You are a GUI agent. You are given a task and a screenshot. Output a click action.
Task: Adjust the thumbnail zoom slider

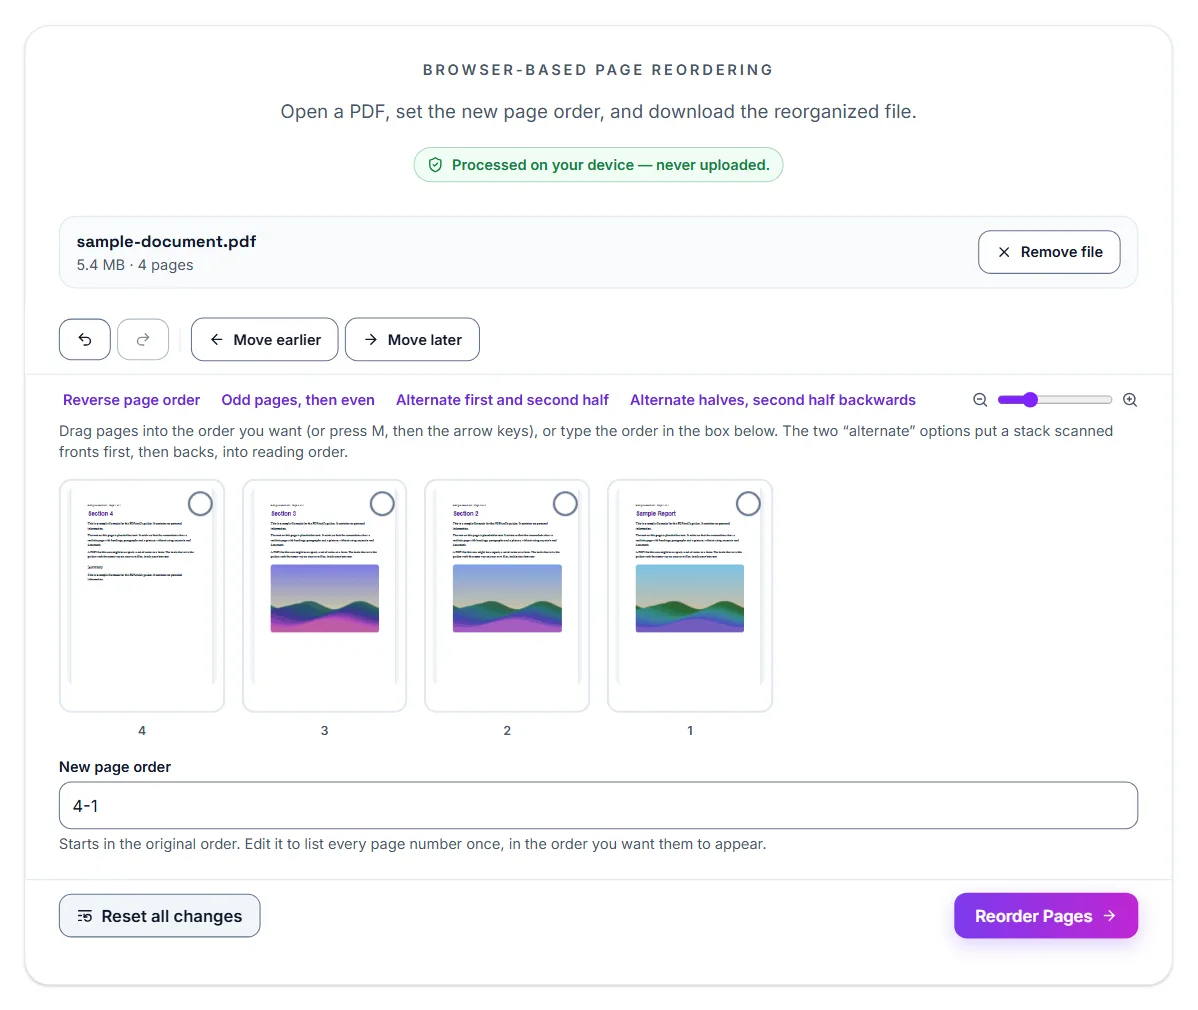point(1054,400)
